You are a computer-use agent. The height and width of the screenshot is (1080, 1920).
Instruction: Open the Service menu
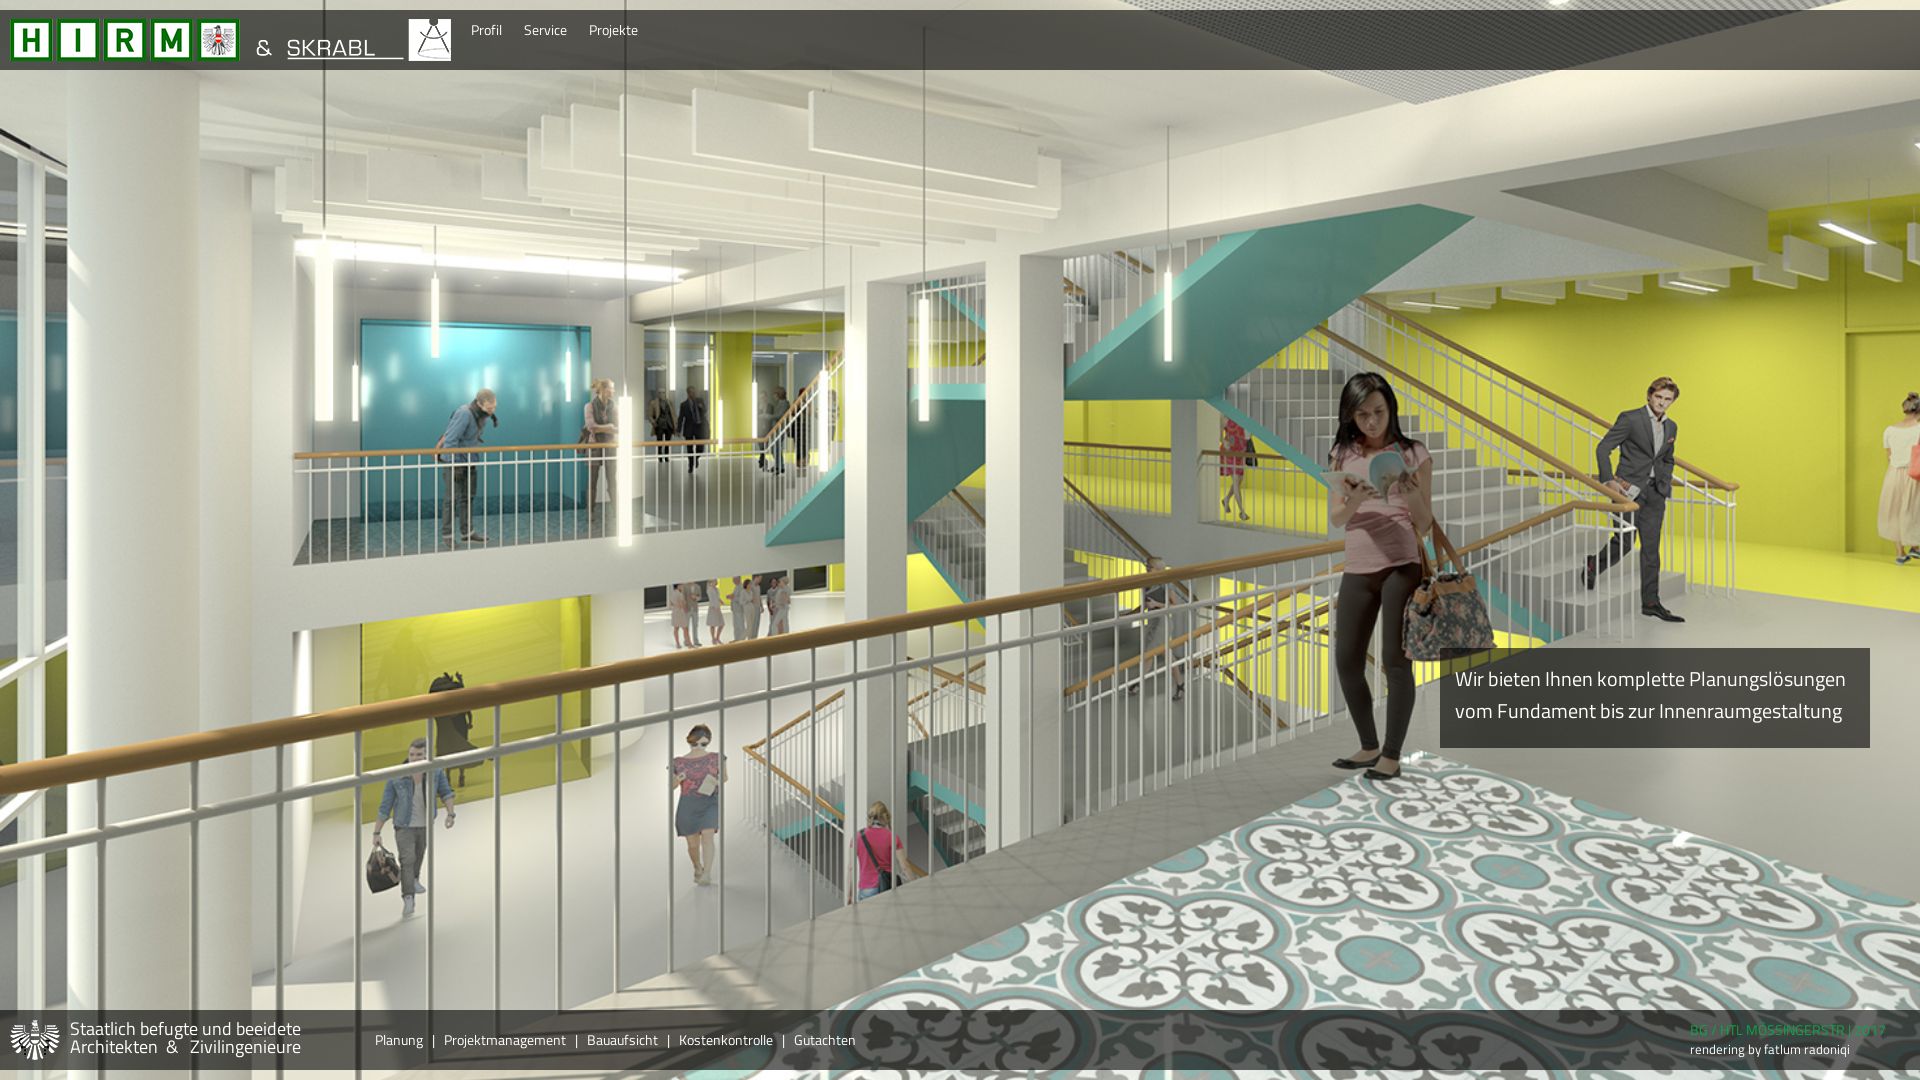(x=545, y=30)
